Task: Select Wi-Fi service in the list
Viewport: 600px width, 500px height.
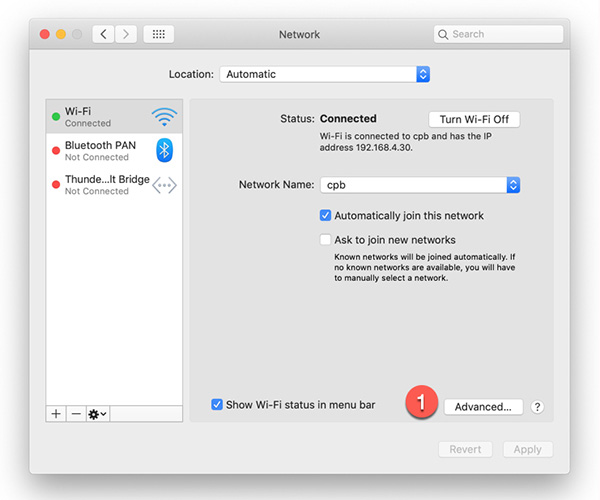Action: (x=100, y=117)
